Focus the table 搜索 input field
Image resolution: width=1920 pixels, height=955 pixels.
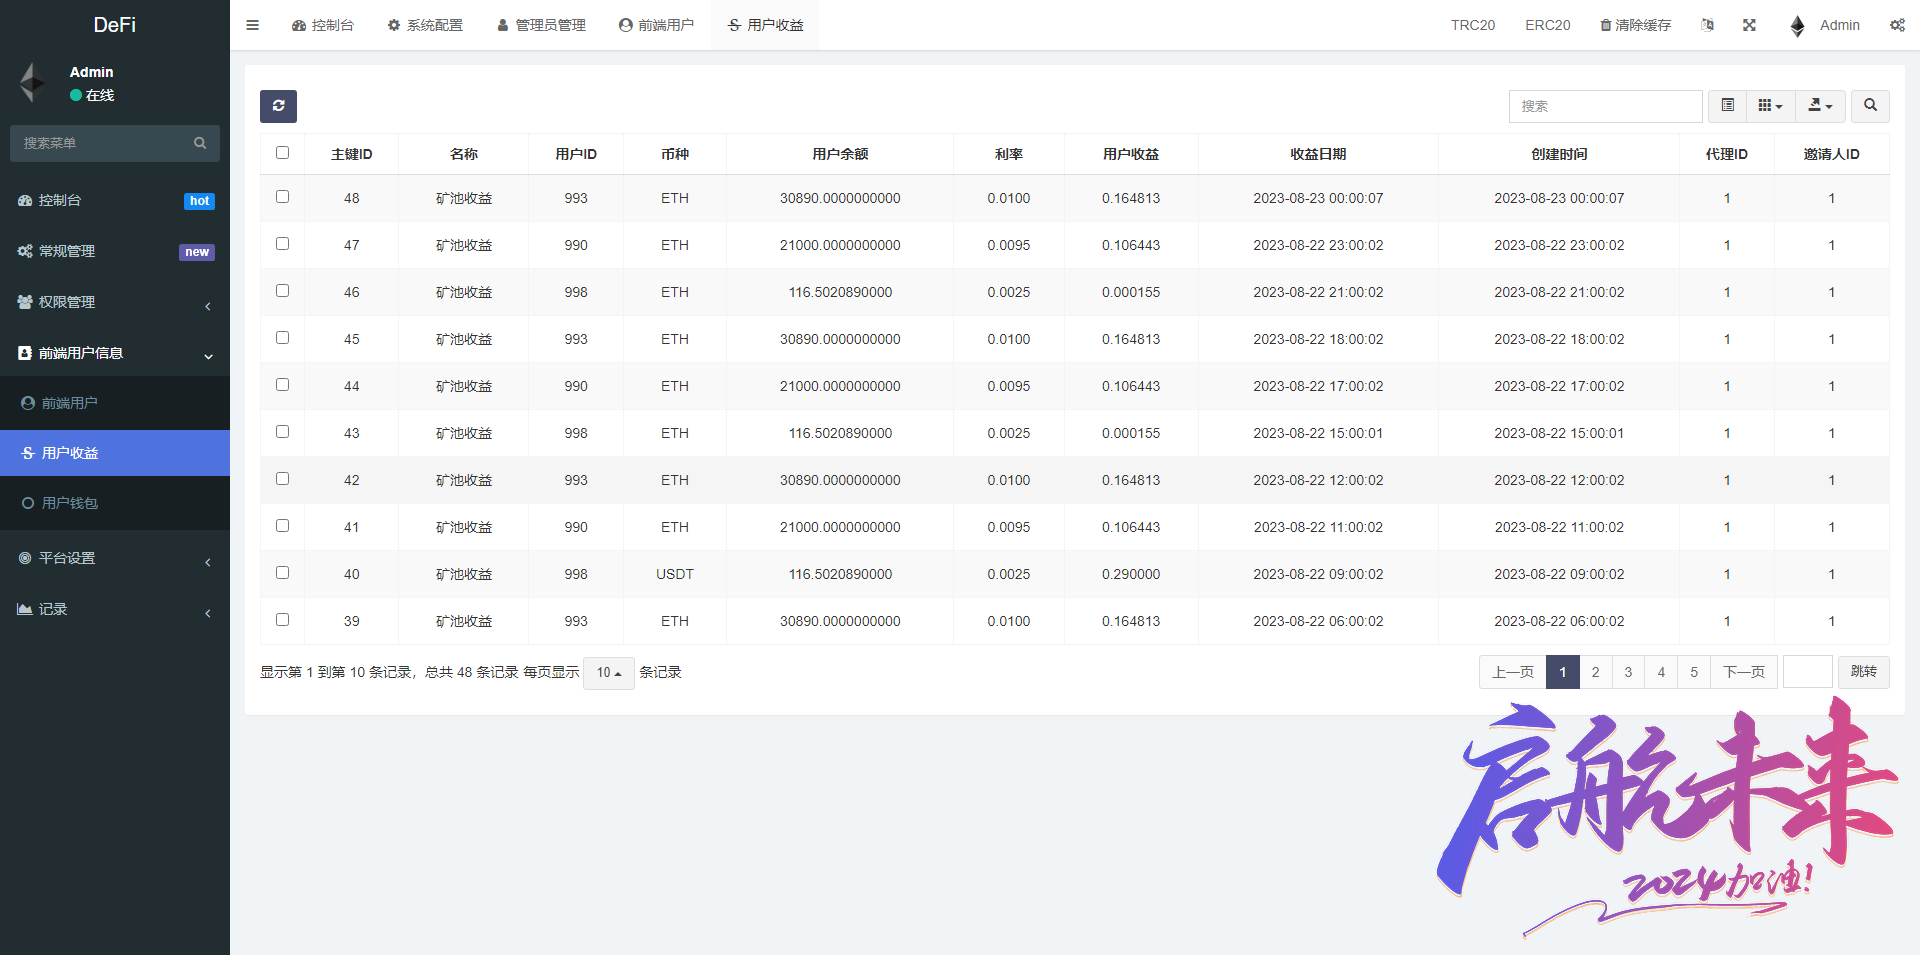[1605, 106]
